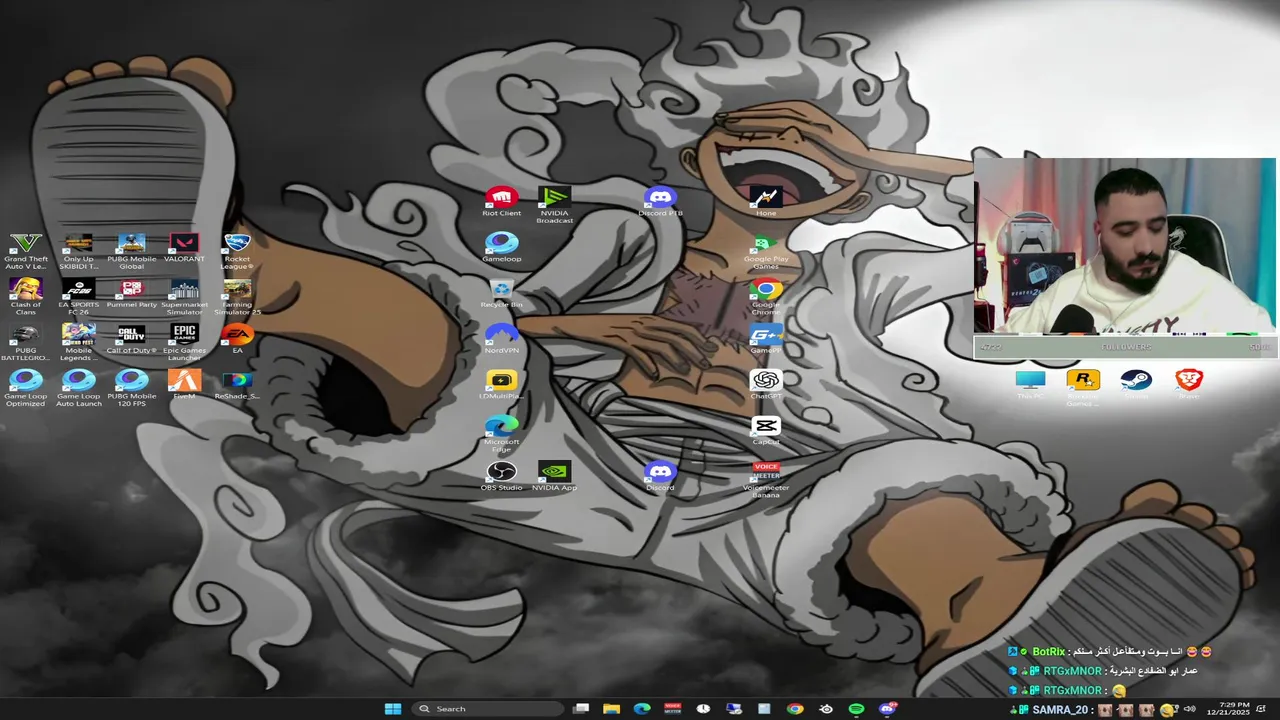Select the EA SPORTS FC 26 icon
Image resolution: width=1280 pixels, height=720 pixels.
(78, 296)
